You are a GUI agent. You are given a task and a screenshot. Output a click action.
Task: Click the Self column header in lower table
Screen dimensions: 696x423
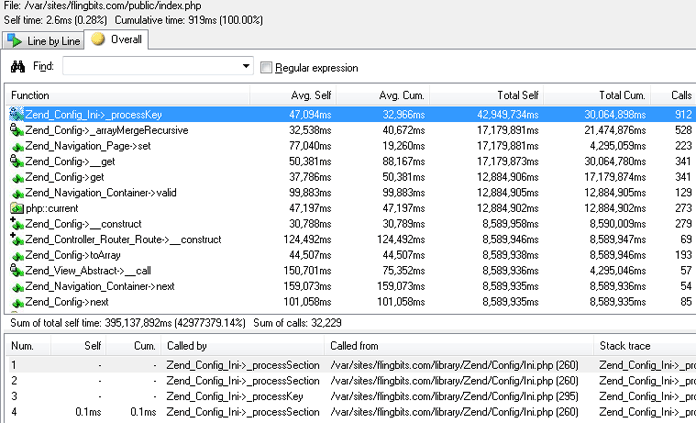[78, 346]
